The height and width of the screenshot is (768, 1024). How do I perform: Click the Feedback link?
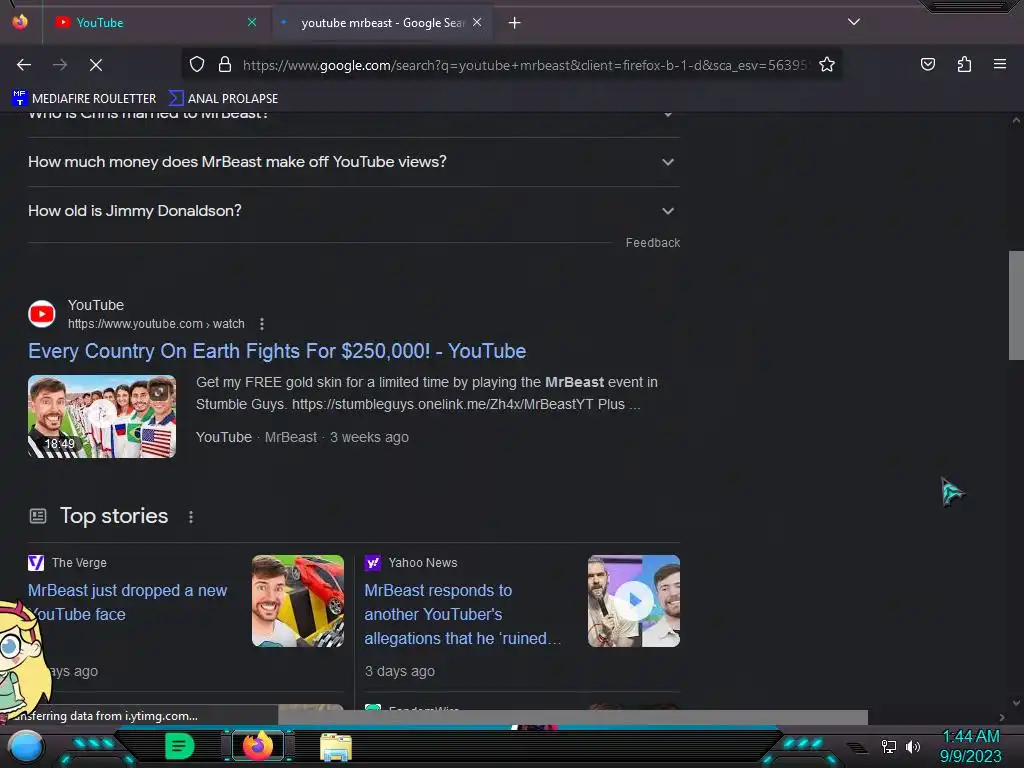652,243
